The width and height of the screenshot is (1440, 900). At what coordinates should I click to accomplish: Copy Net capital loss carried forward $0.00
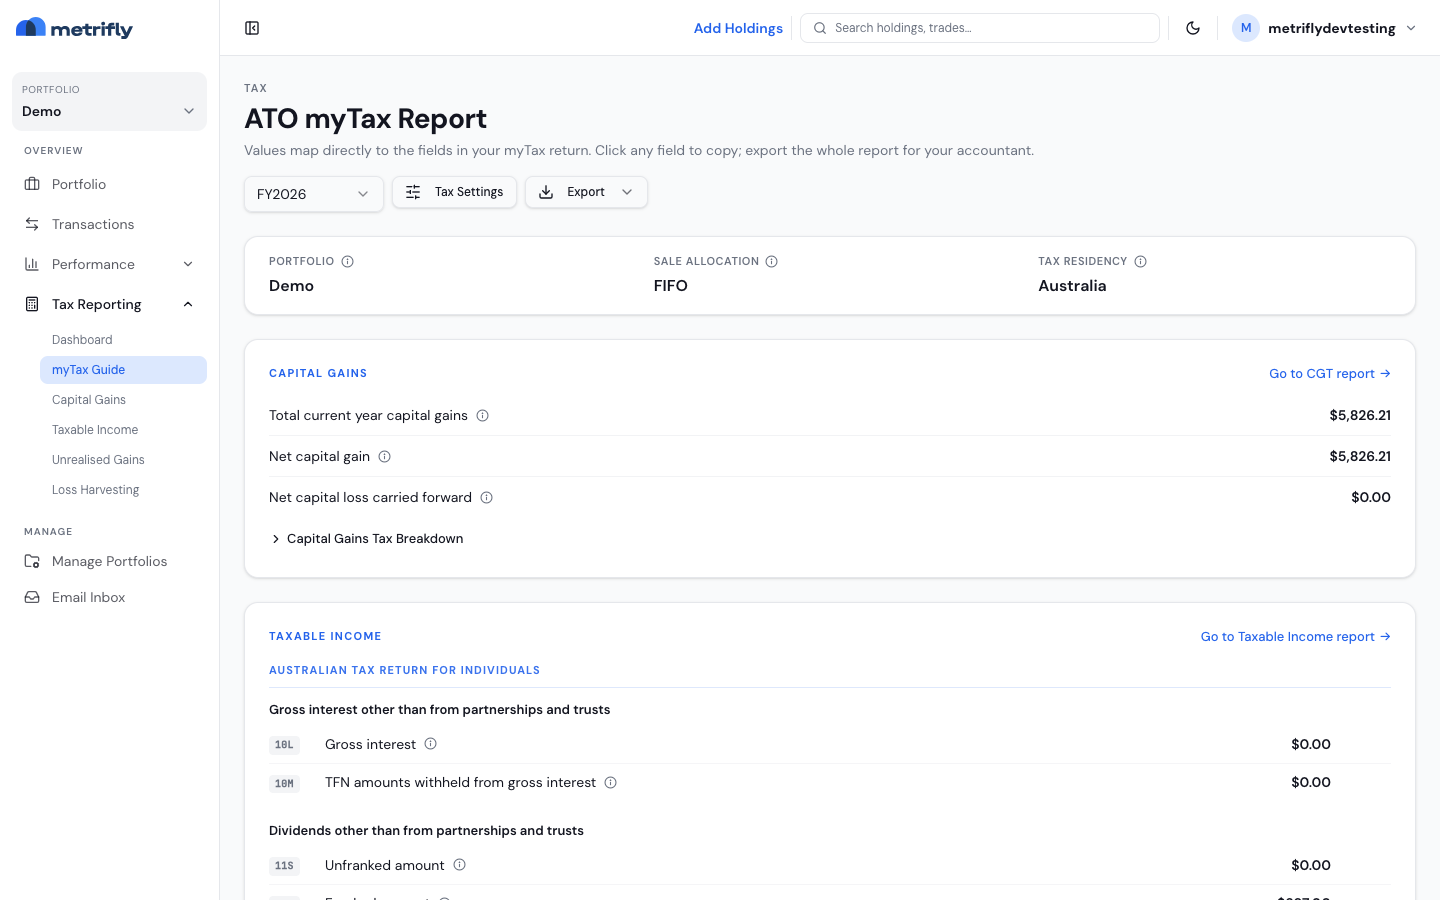(x=1371, y=497)
